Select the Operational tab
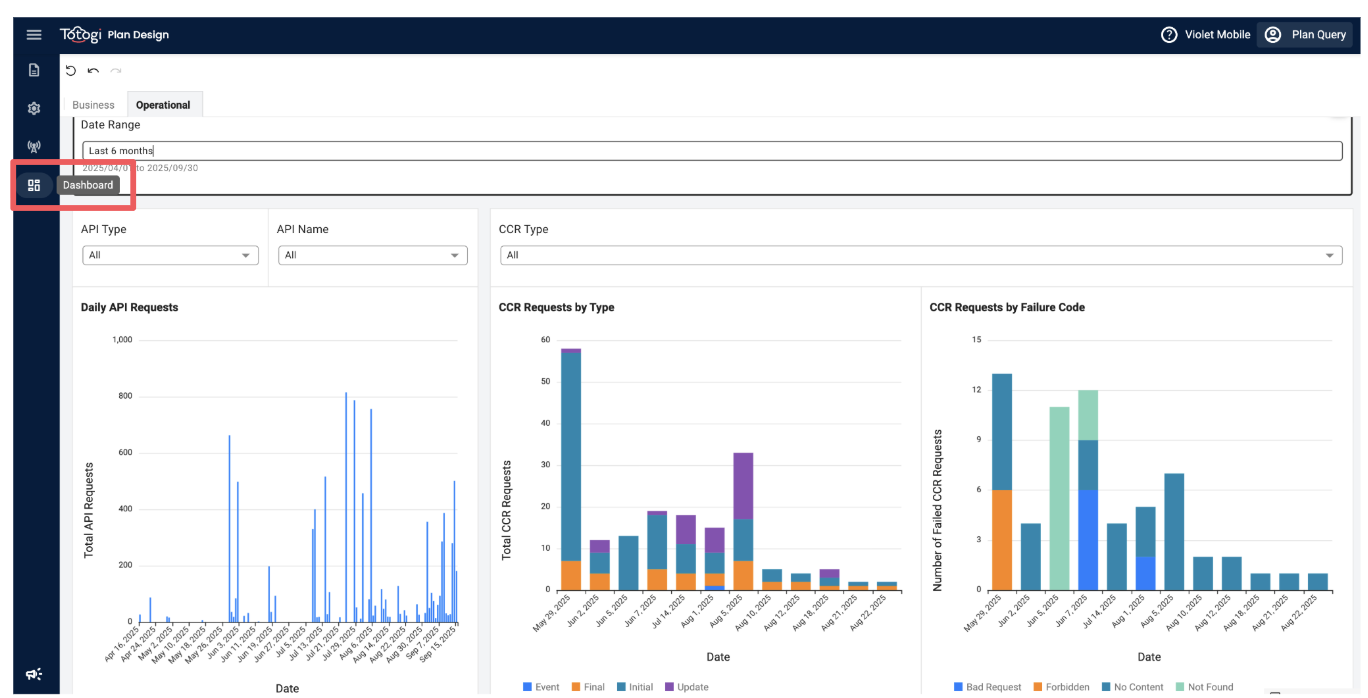The image size is (1368, 698). pyautogui.click(x=163, y=105)
